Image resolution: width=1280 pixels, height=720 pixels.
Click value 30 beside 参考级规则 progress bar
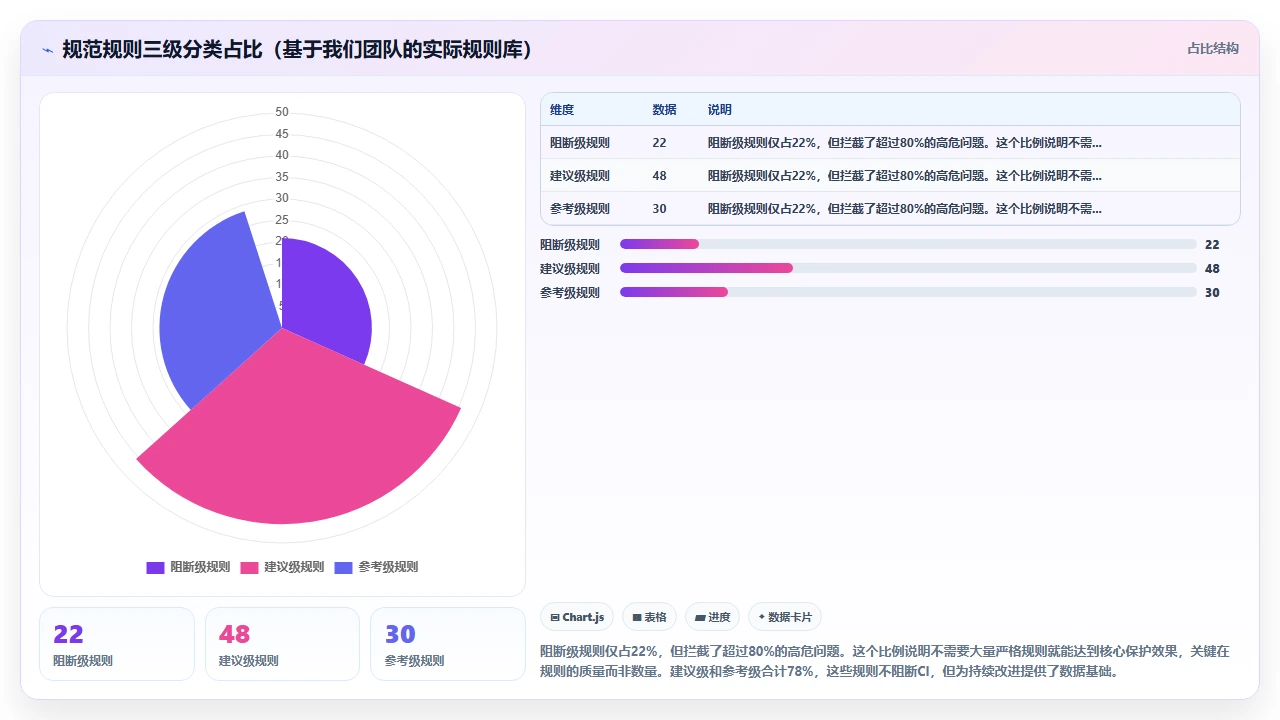(x=1212, y=293)
